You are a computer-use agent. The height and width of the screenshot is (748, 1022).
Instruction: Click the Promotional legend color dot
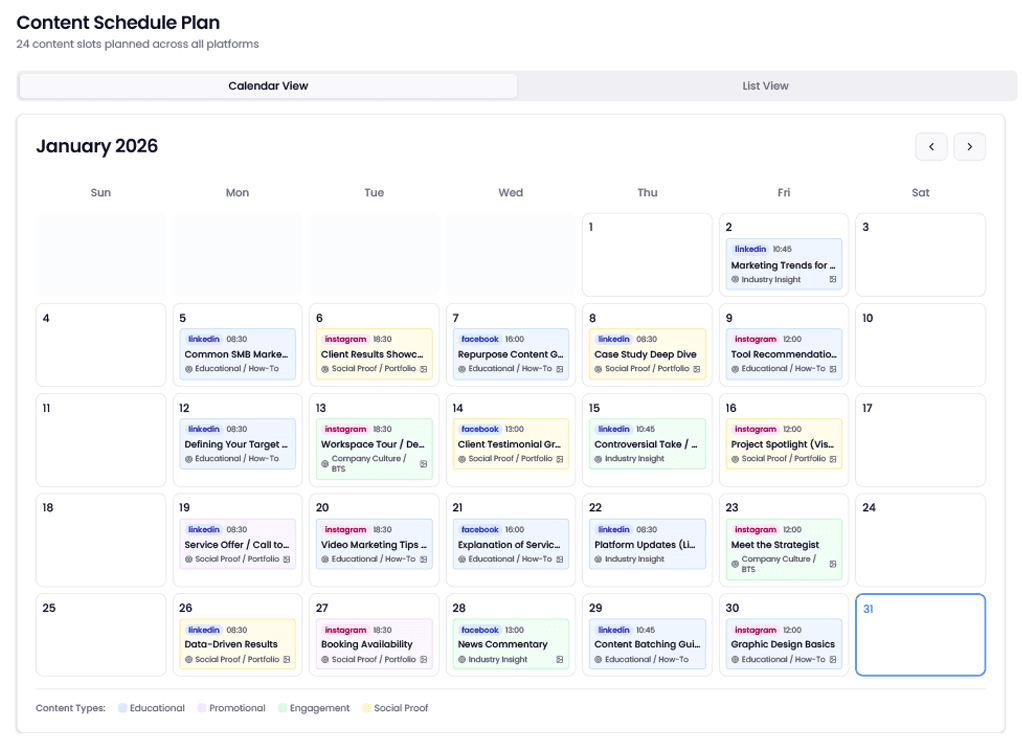(203, 707)
